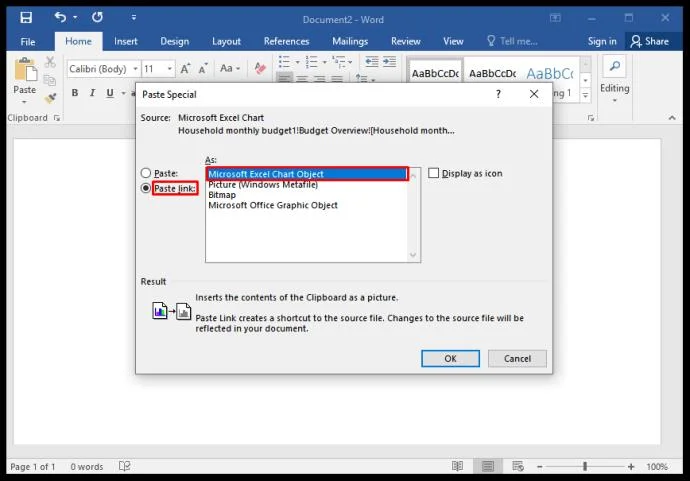Click the Save icon in title bar

click(x=26, y=18)
